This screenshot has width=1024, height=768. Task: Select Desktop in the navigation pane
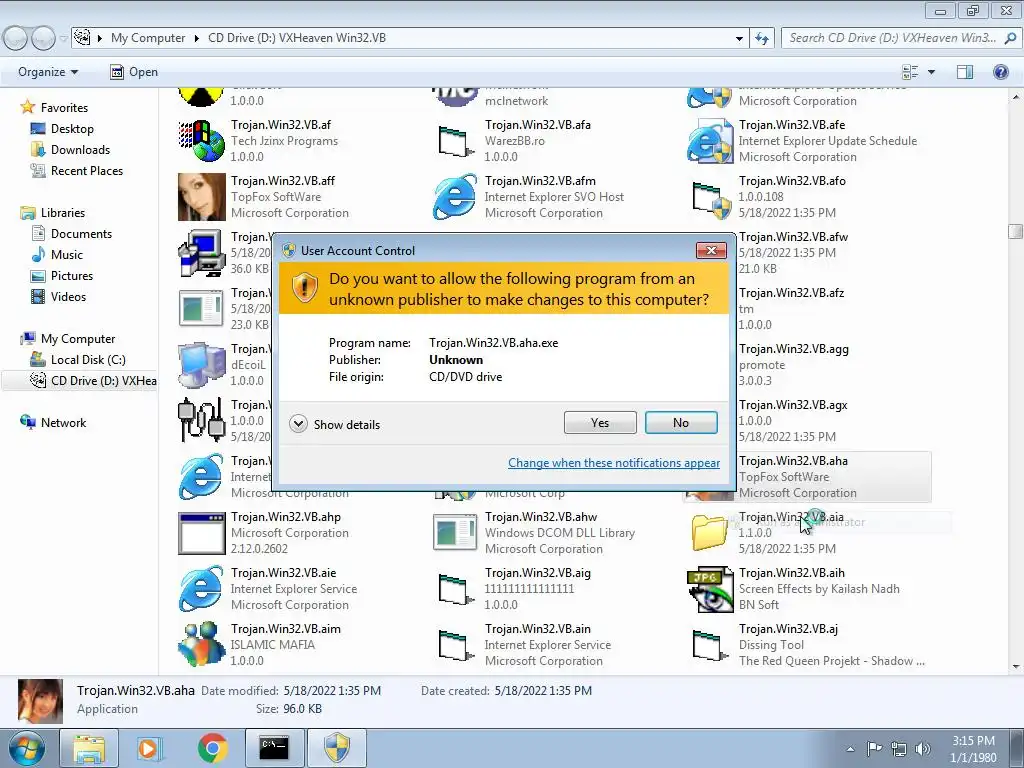pos(72,129)
